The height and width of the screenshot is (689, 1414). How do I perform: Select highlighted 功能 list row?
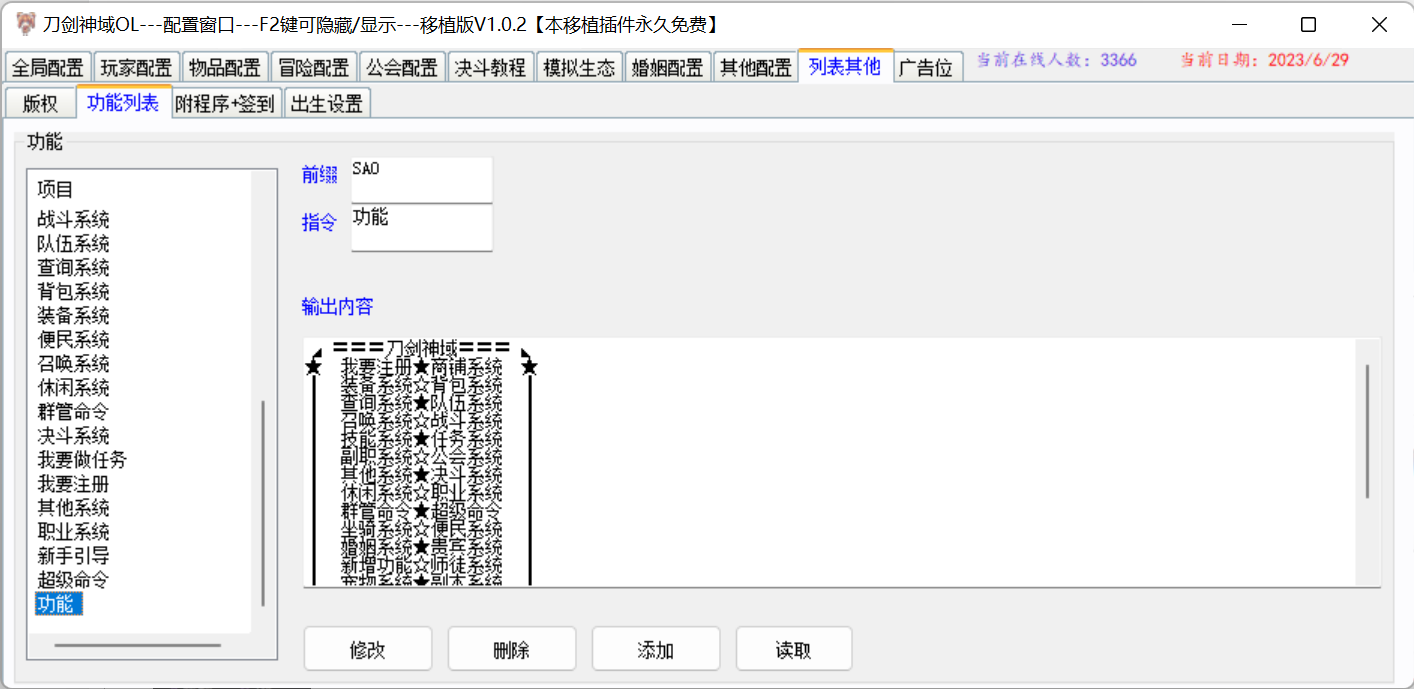point(59,604)
